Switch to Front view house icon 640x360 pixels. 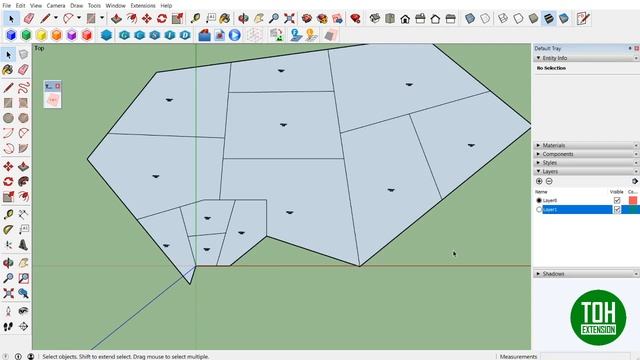[x=405, y=18]
